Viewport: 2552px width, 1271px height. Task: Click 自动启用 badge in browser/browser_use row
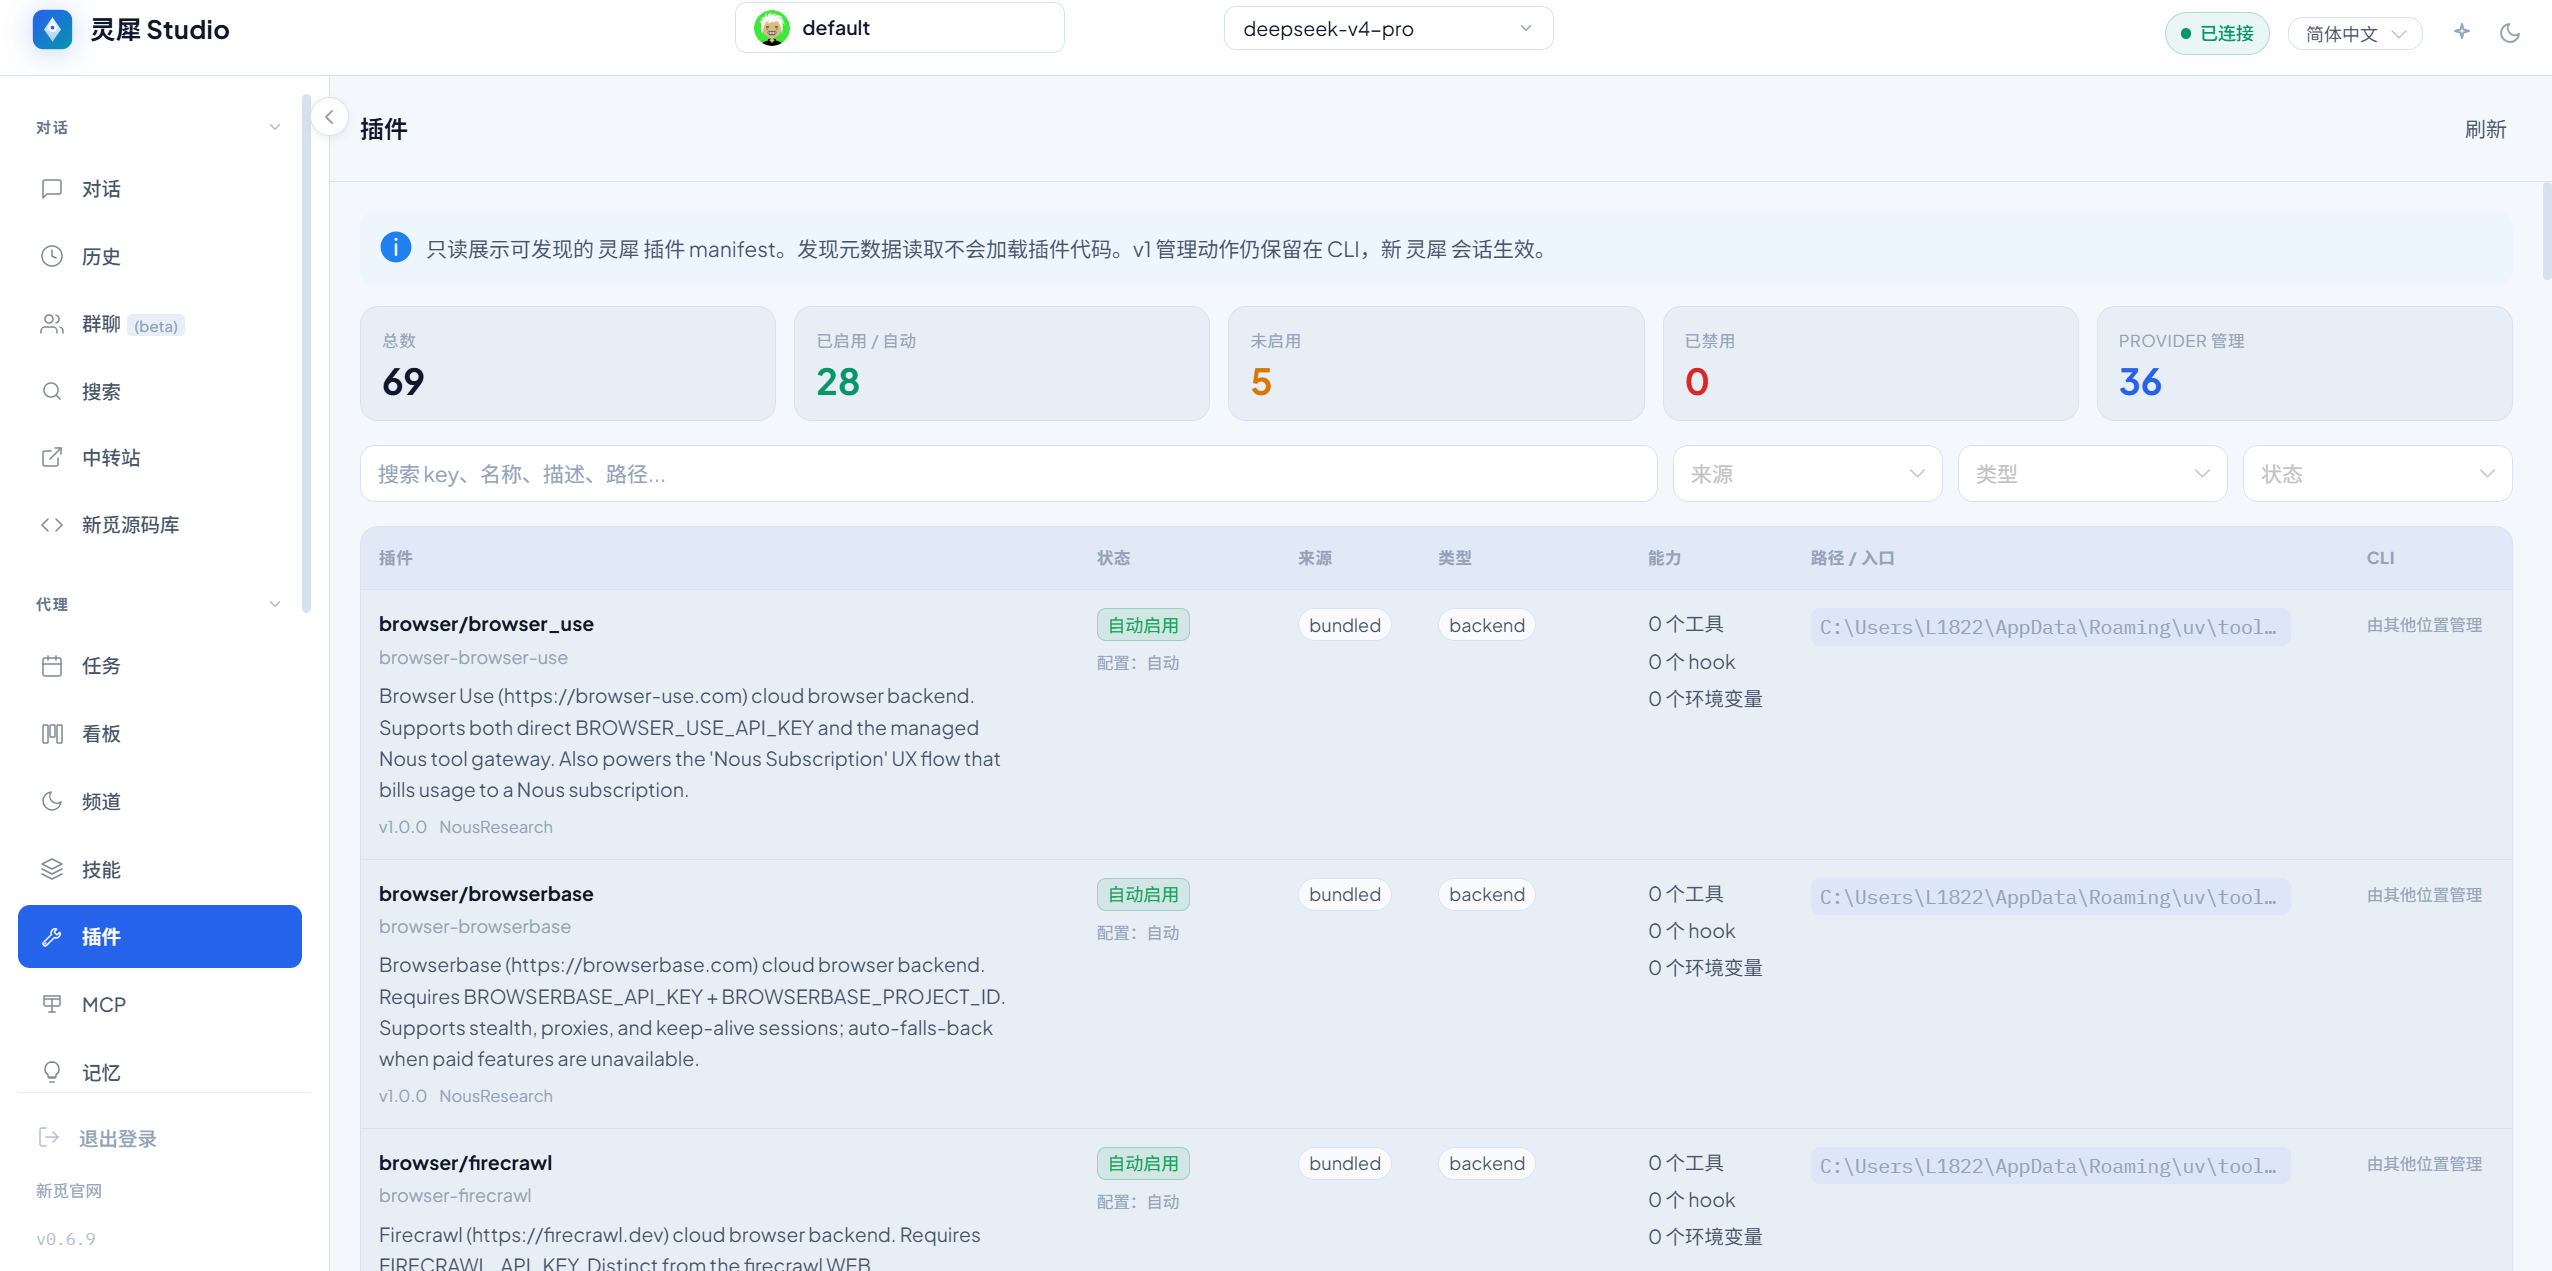1143,625
